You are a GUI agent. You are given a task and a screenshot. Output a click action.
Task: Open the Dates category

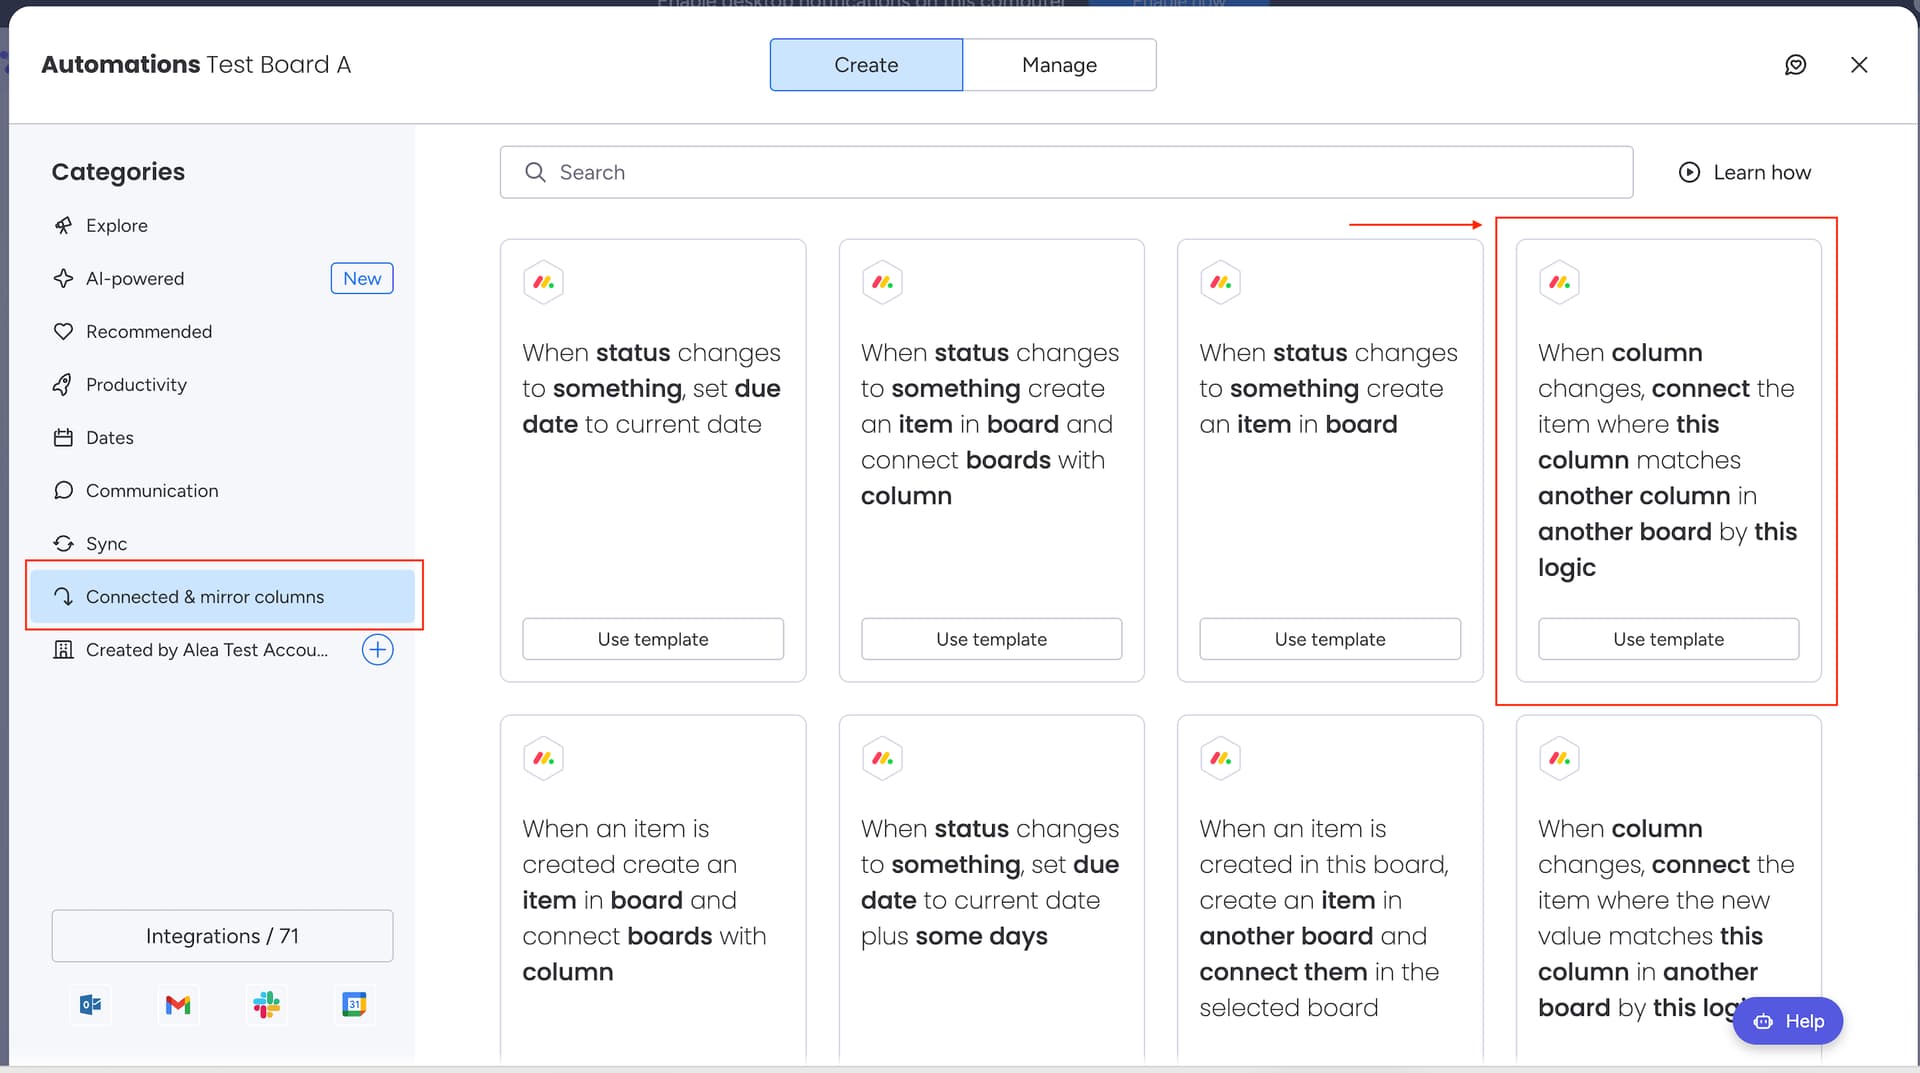tap(109, 438)
